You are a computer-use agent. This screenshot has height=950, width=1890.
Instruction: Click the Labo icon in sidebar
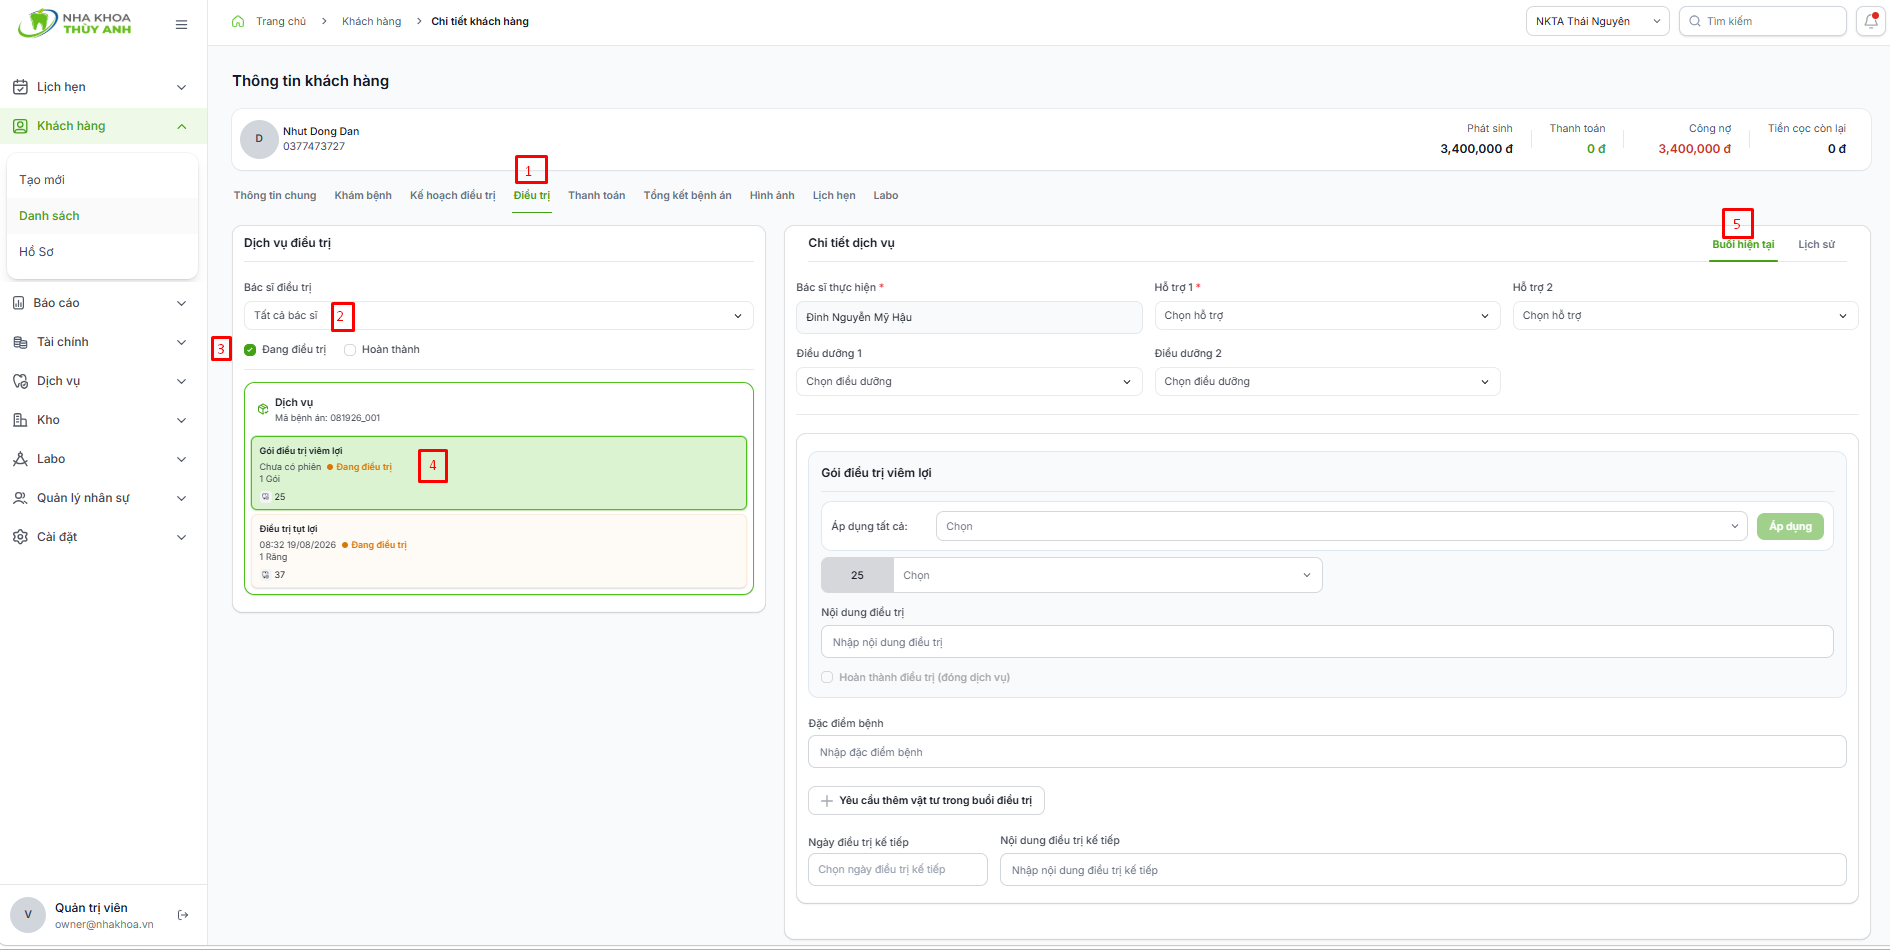[20, 459]
